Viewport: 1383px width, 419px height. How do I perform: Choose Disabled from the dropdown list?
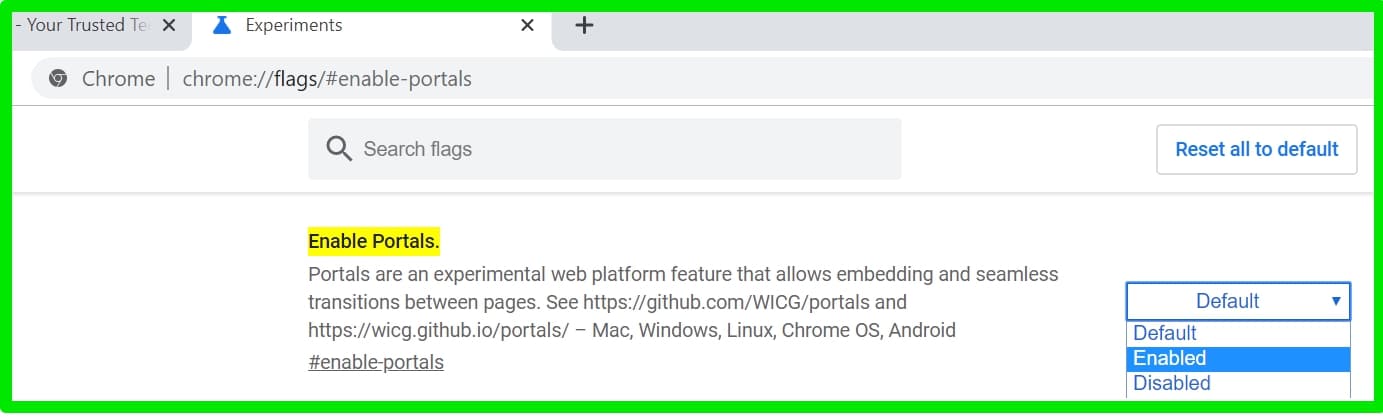pos(1238,383)
